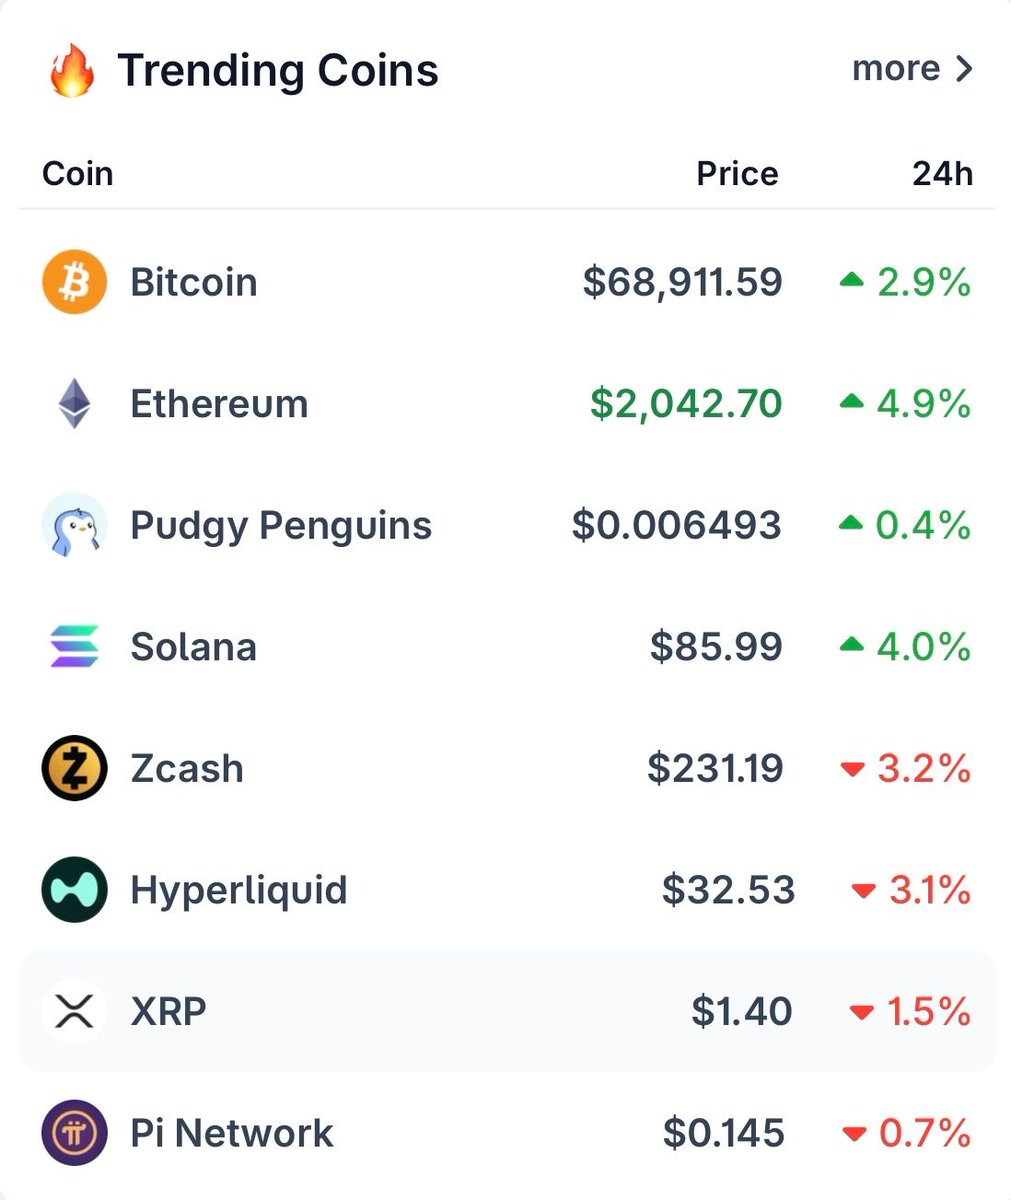Sort by the Price column header
Viewport: 1011px width, 1200px height.
click(737, 174)
